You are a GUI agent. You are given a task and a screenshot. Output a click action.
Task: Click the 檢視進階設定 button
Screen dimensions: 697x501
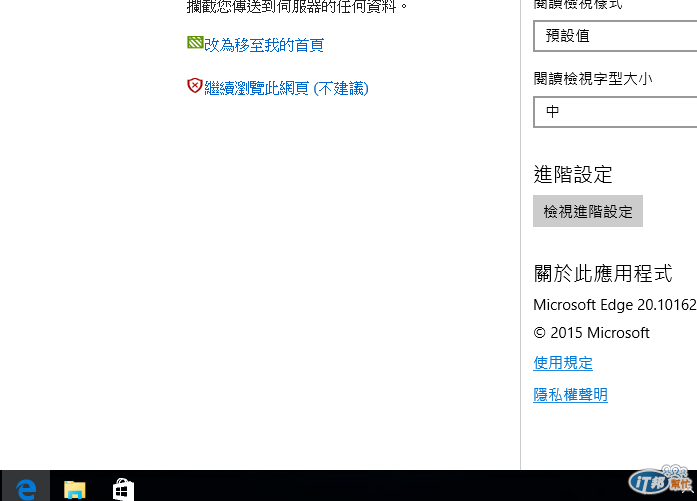[x=588, y=211]
